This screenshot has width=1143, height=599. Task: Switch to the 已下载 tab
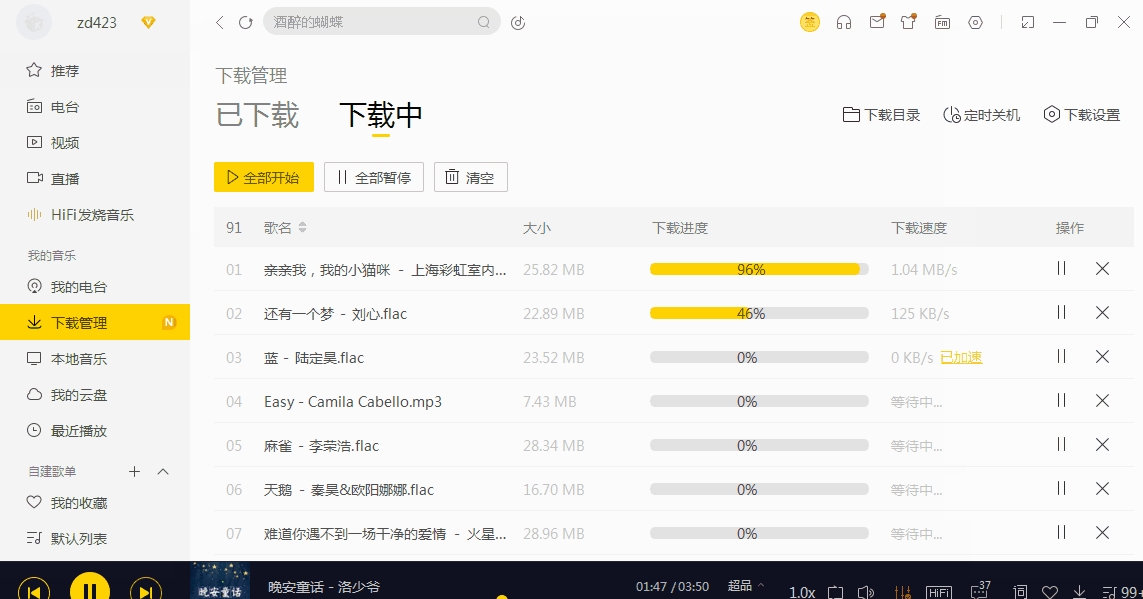257,115
